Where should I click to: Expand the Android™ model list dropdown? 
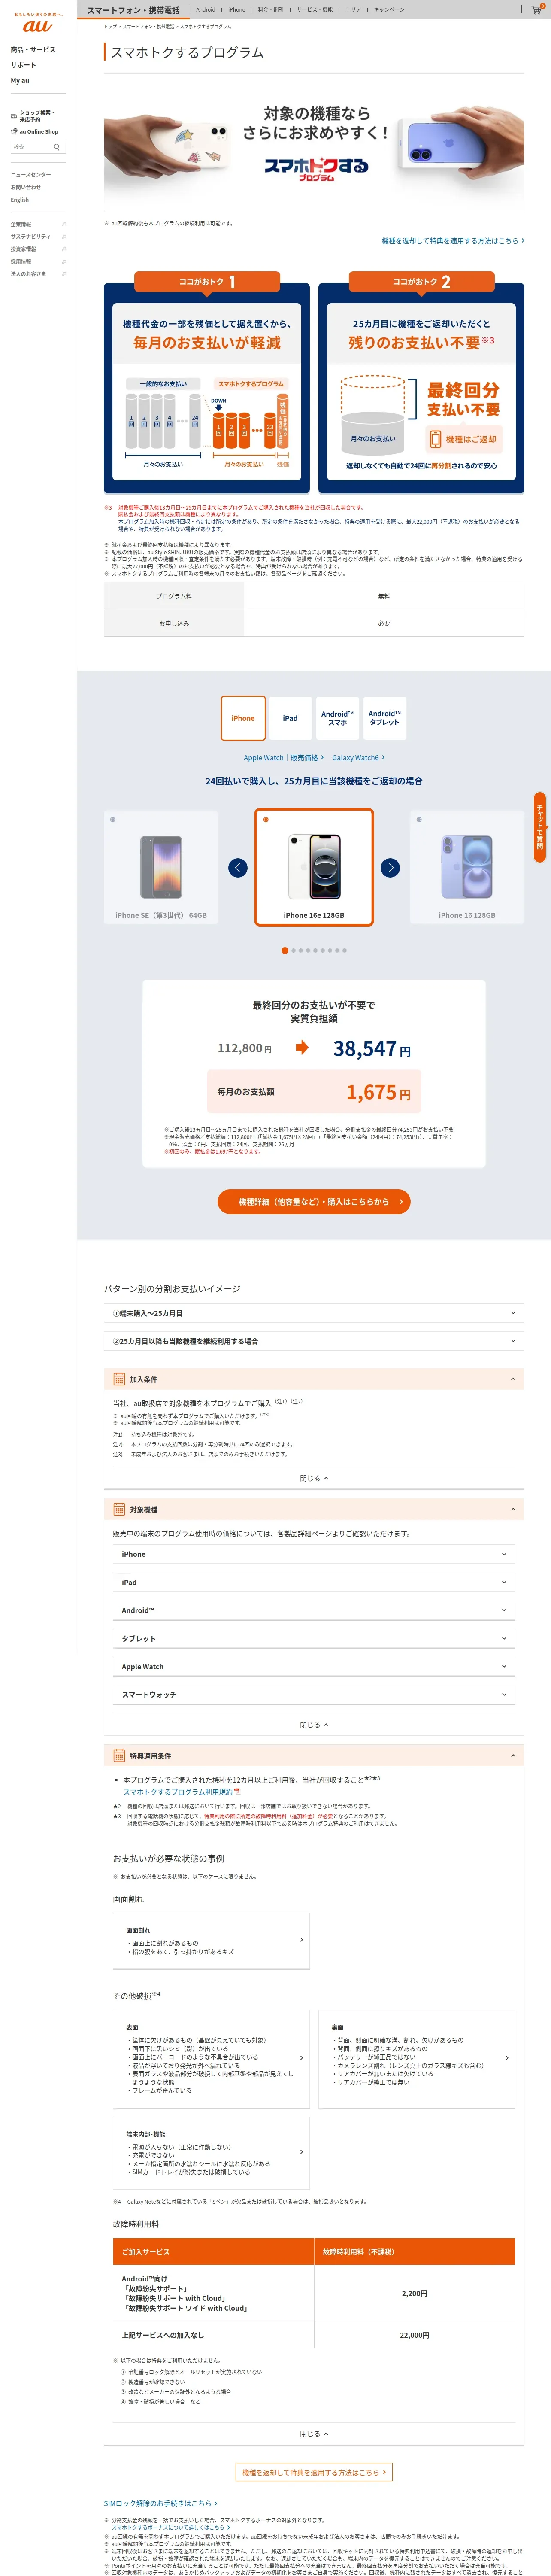(314, 1610)
